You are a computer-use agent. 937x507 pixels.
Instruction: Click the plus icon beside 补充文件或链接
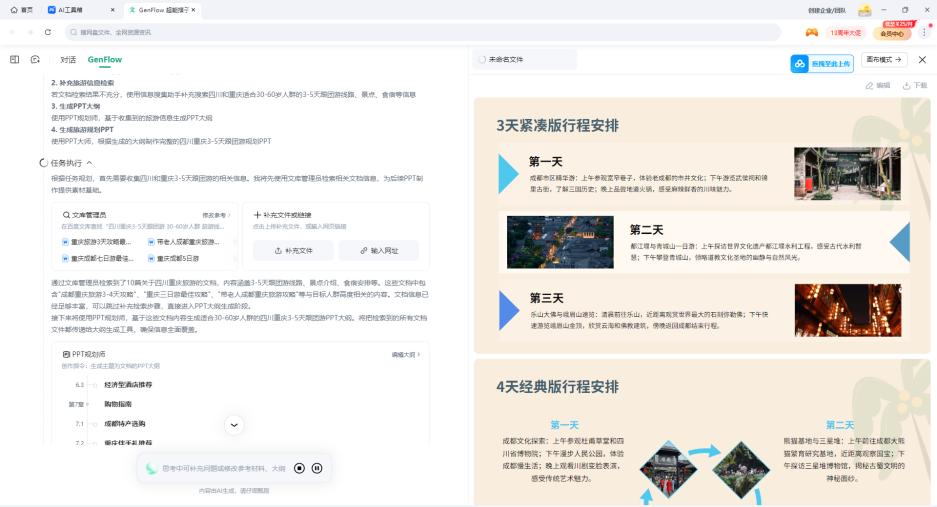[257, 215]
